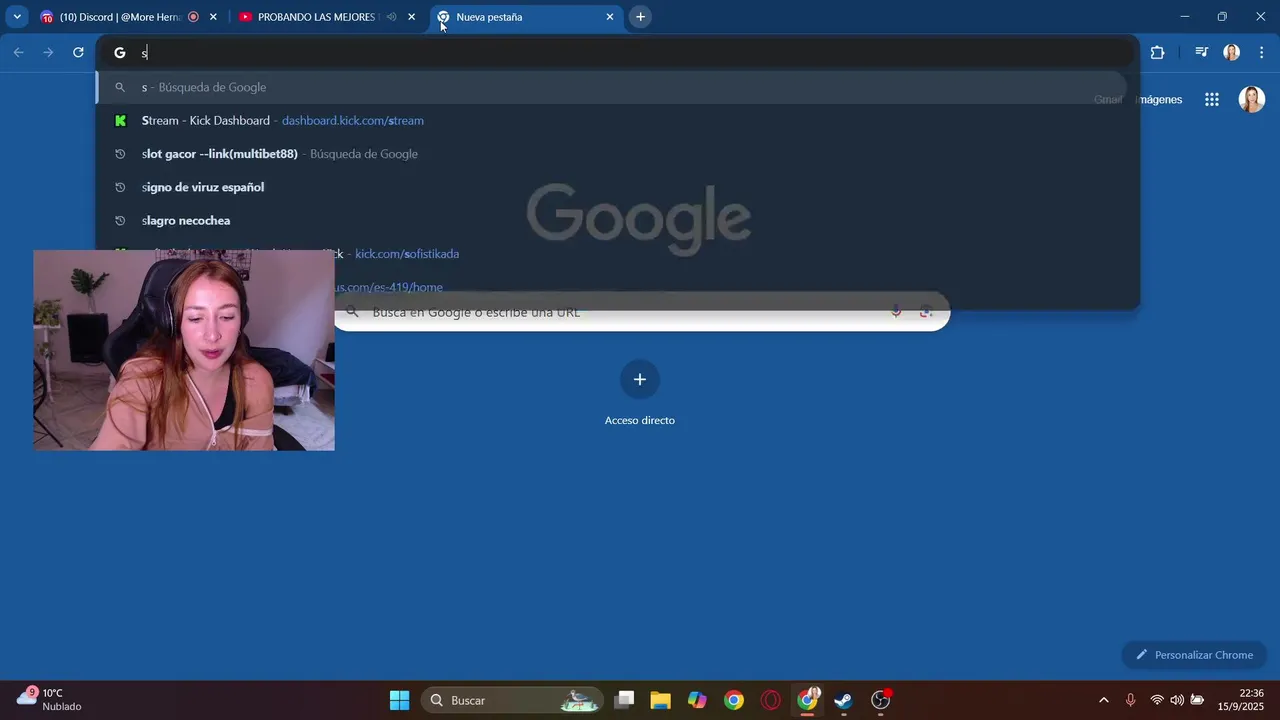Open the kick.com/sofistikada suggestion
Viewport: 1280px width, 720px height.
pyautogui.click(x=611, y=254)
